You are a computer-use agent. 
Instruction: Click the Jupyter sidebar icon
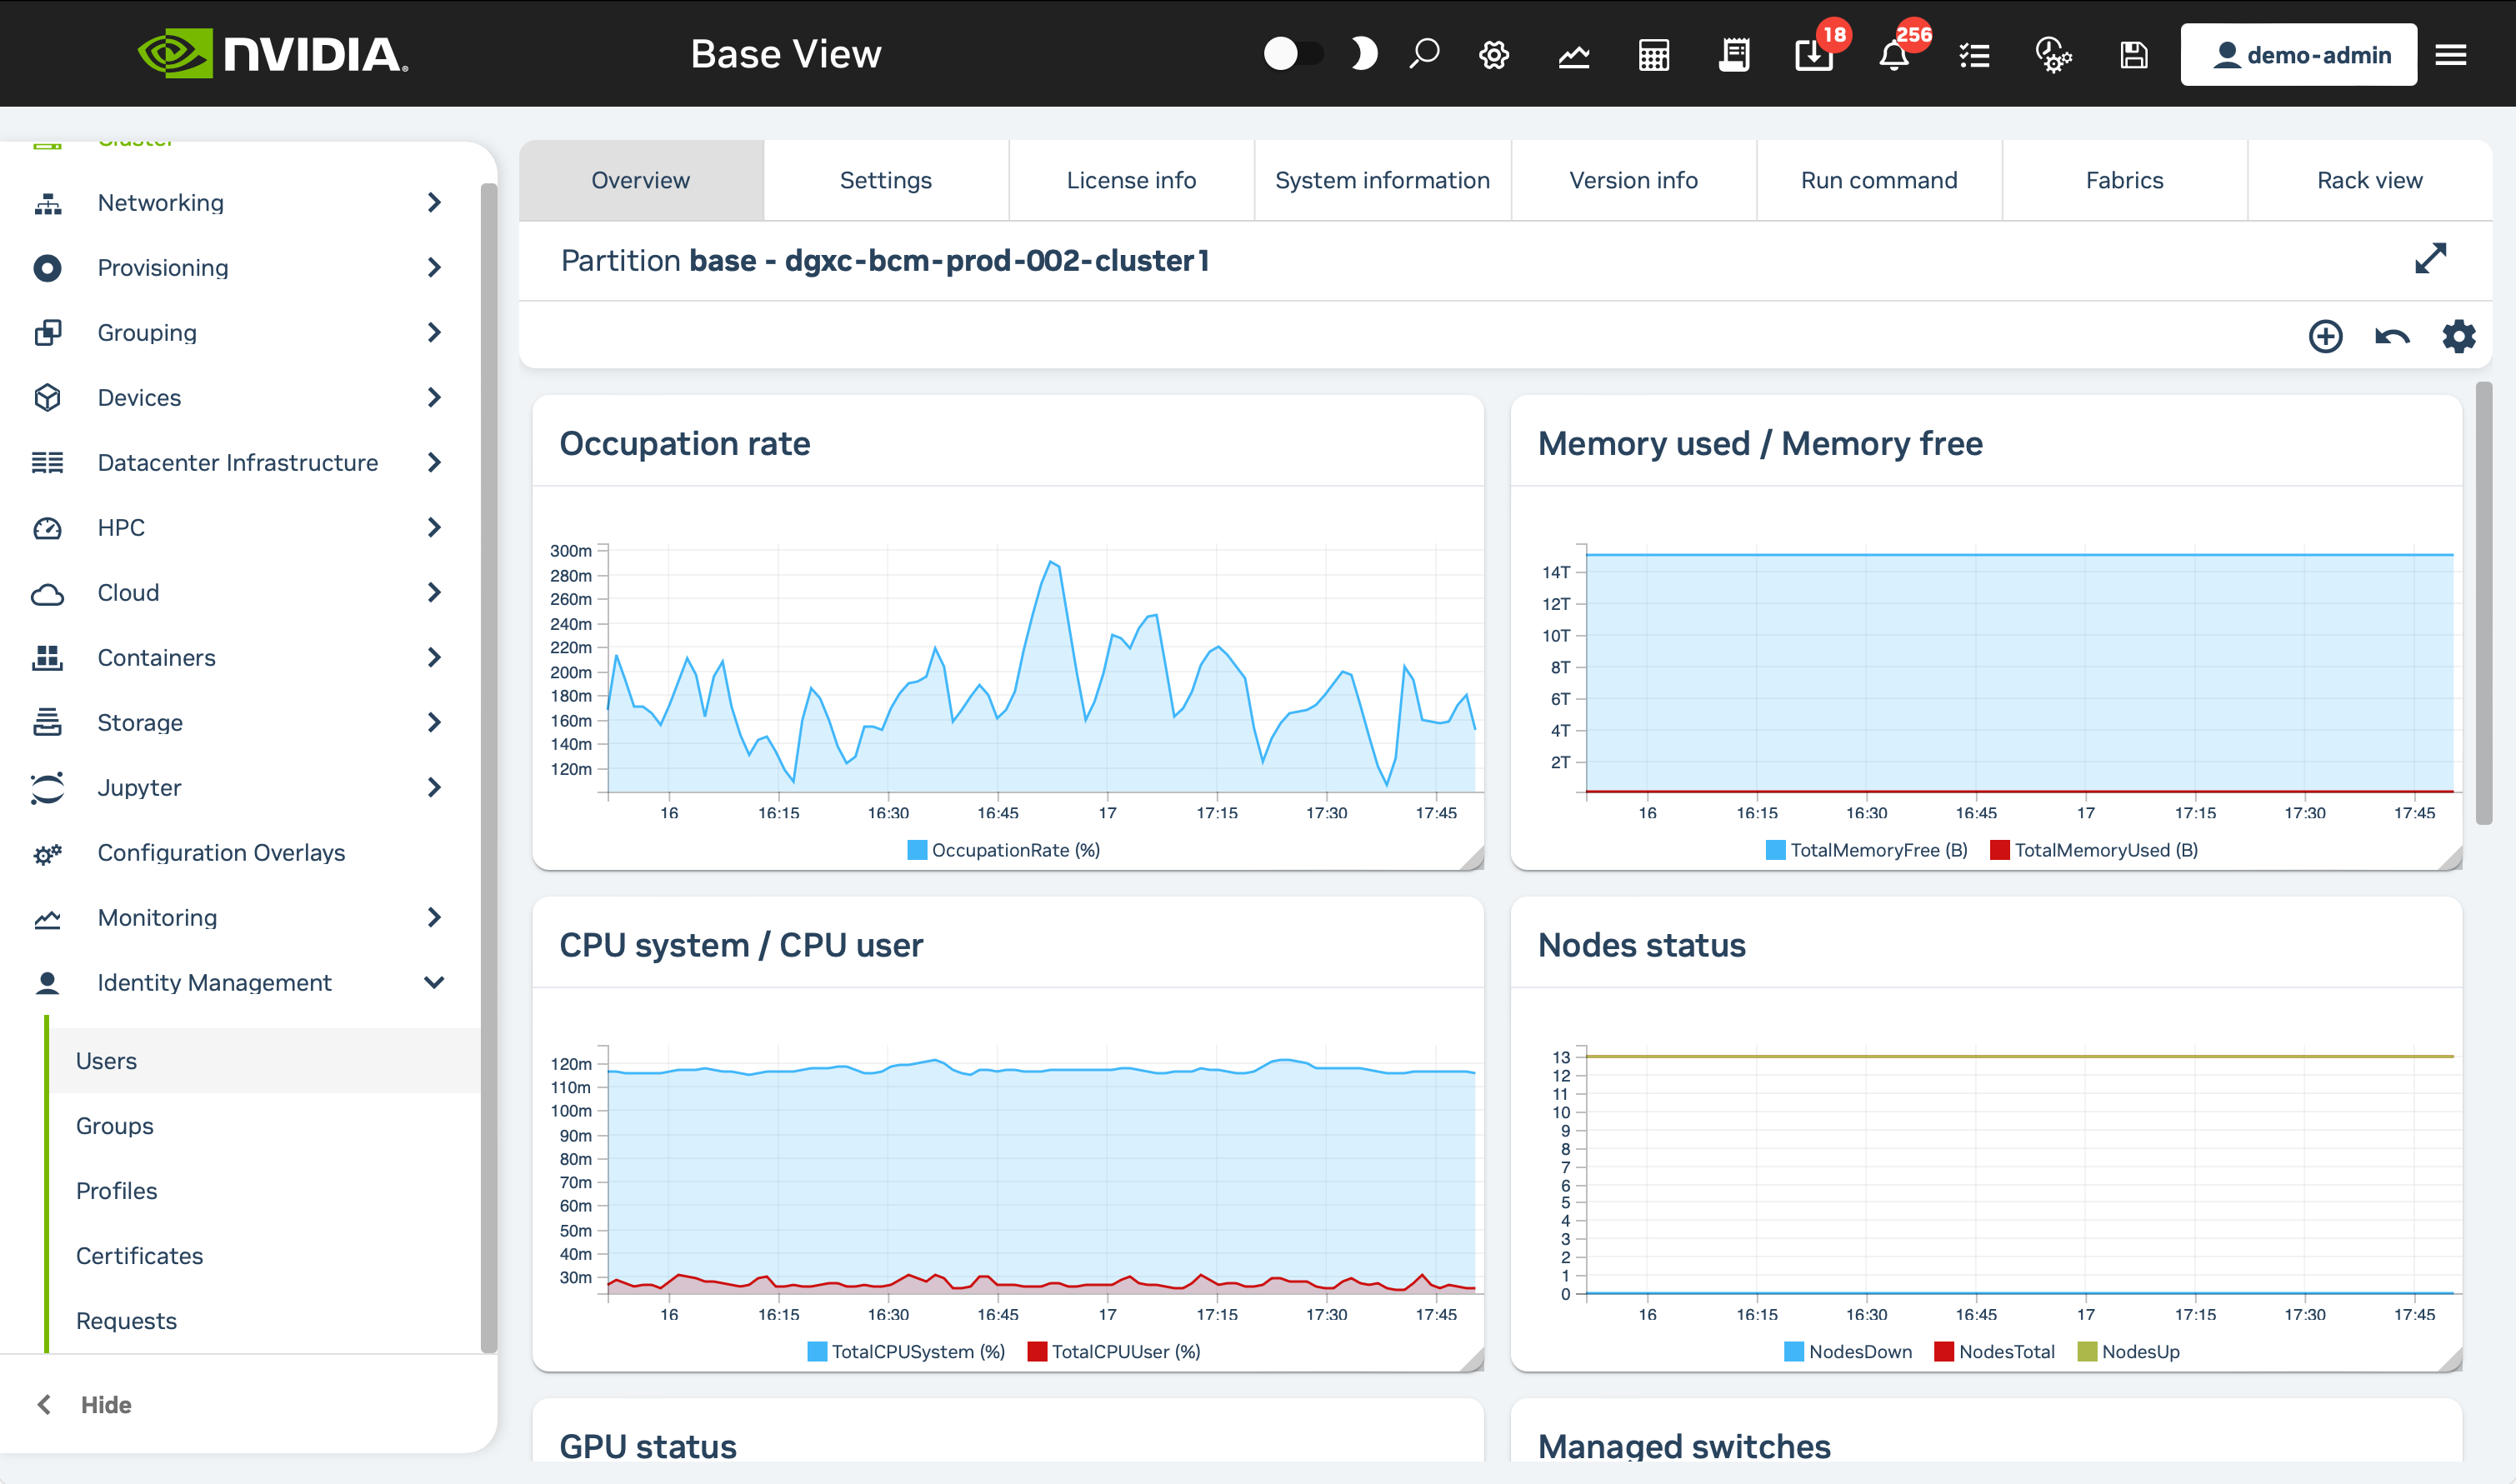coord(48,788)
